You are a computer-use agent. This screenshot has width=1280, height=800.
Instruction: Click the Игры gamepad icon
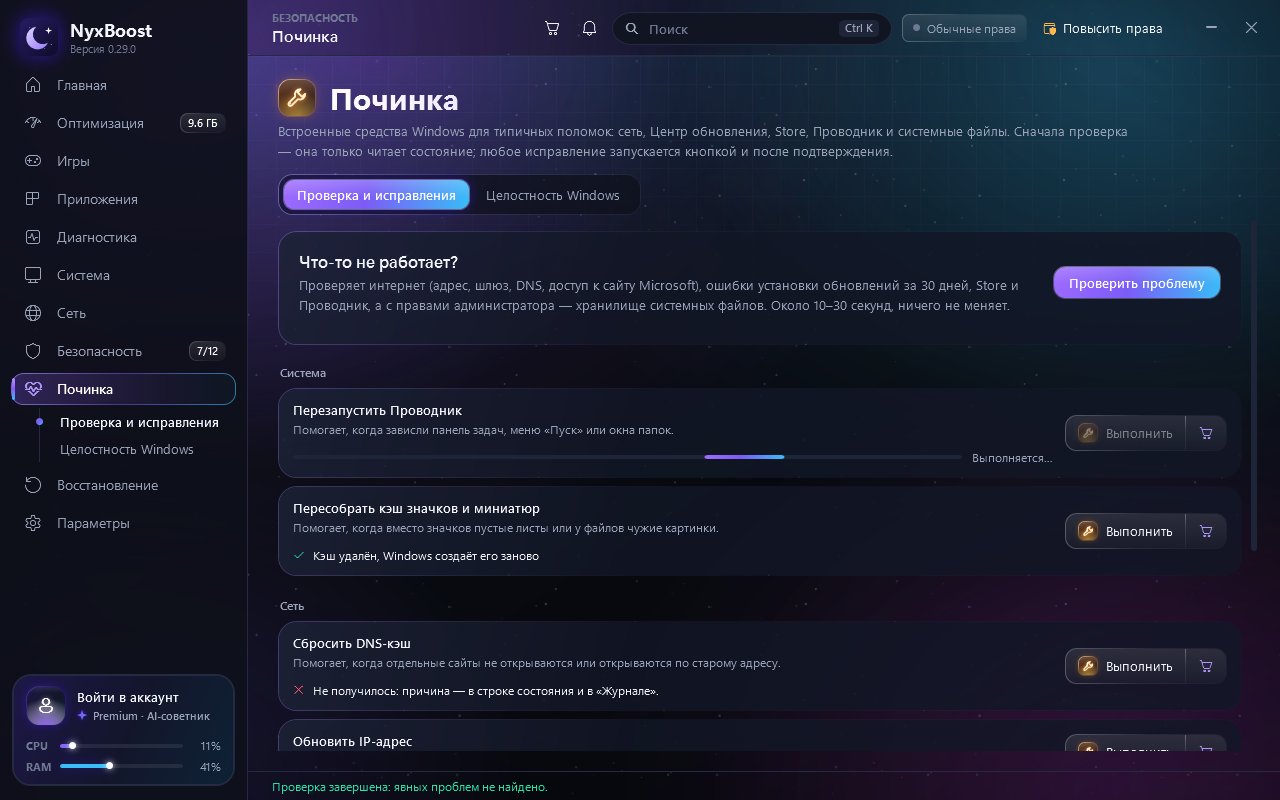[34, 161]
